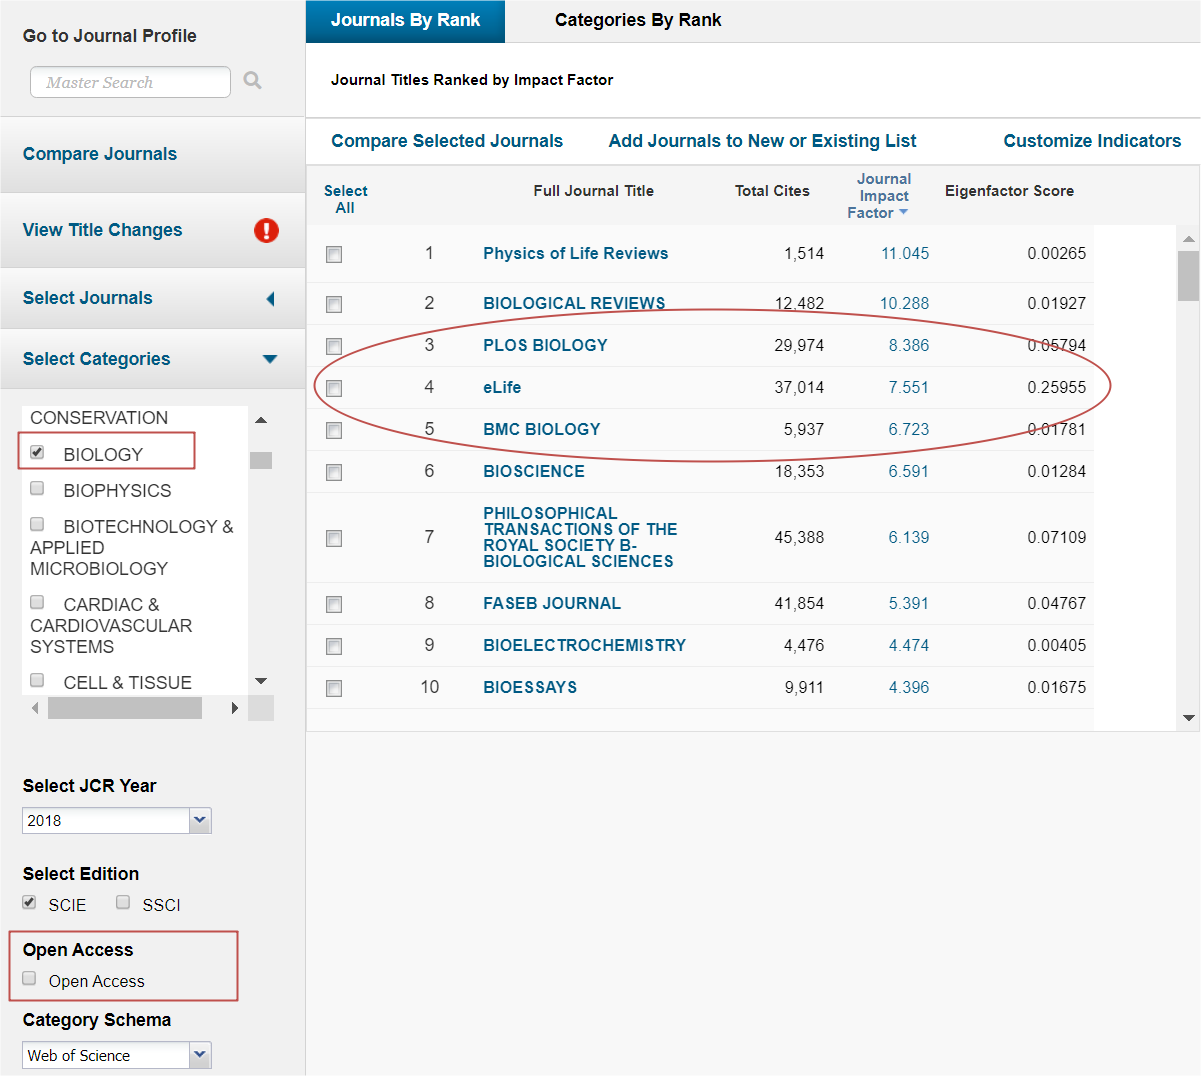Open the Category Schema dropdown
Viewport: 1201px width, 1076px height.
200,1055
